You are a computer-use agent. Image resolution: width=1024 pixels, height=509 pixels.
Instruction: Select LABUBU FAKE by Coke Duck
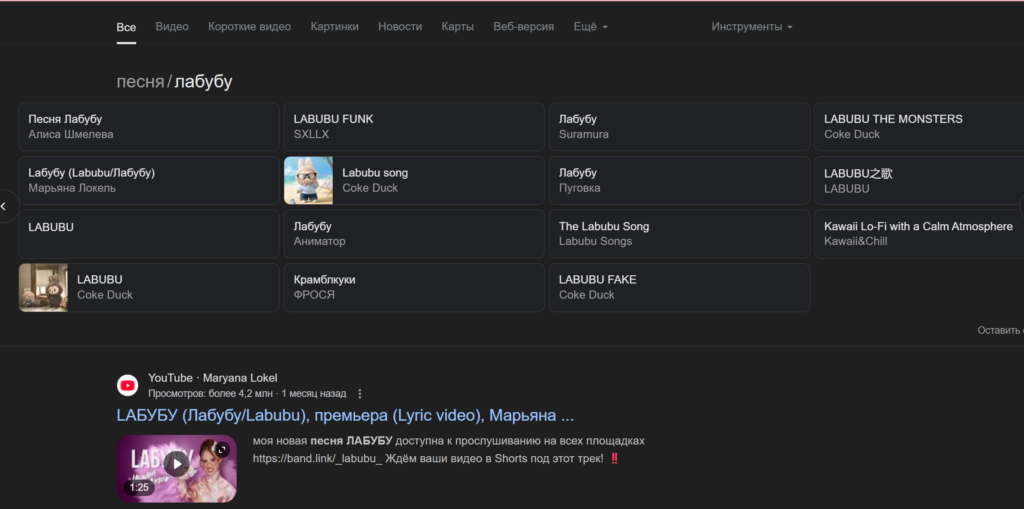click(x=679, y=287)
